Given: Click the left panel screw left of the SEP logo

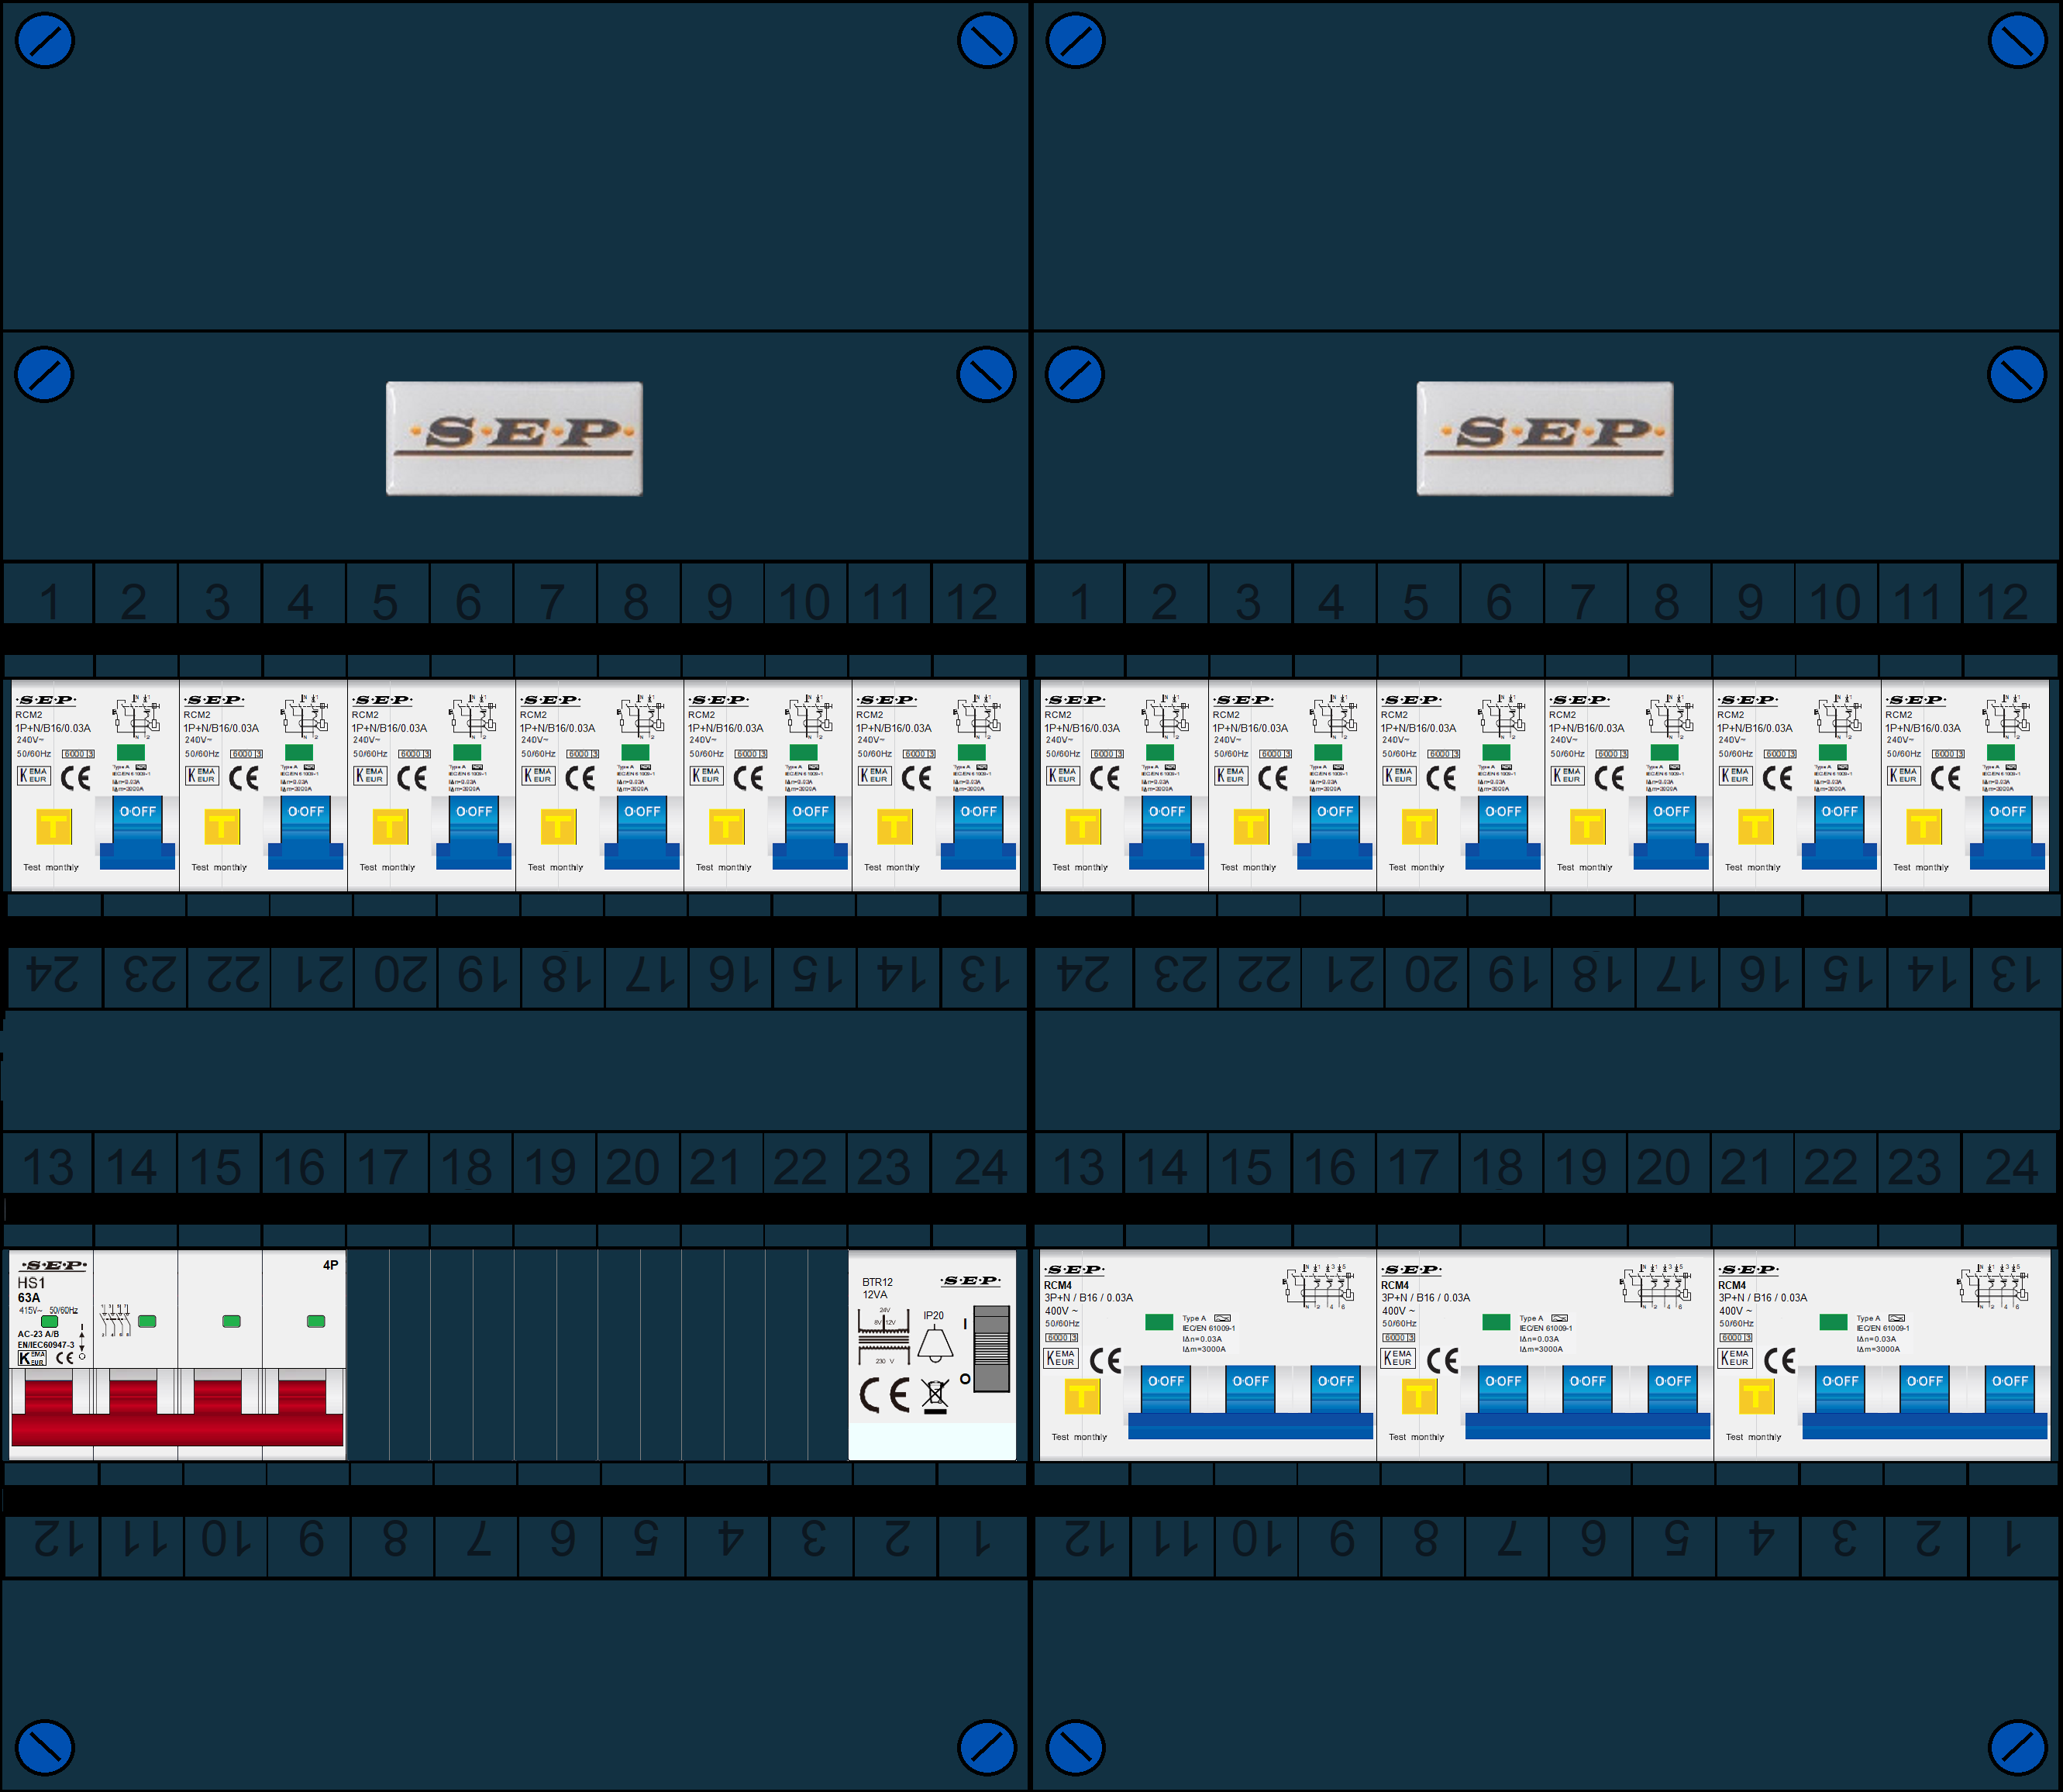Looking at the screenshot, I should point(45,374).
